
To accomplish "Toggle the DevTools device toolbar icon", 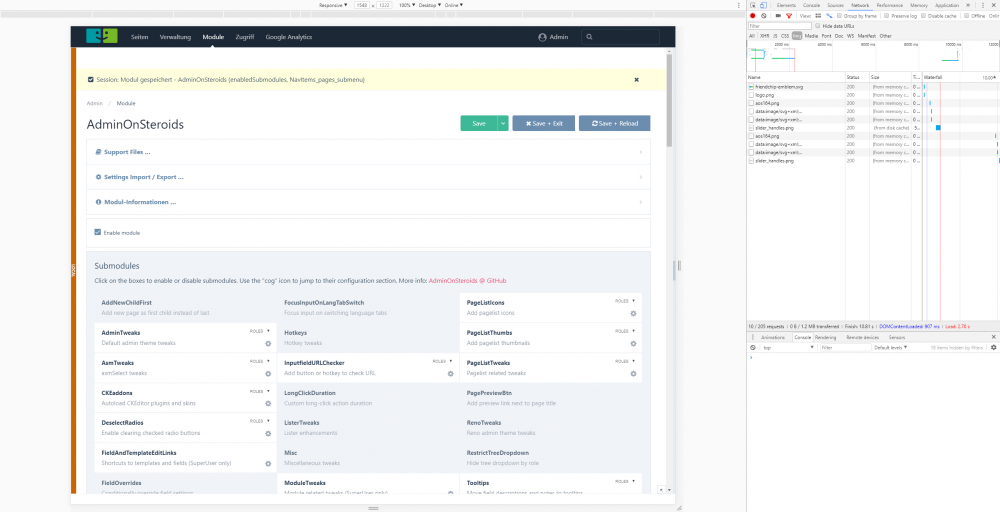I will (x=764, y=5).
